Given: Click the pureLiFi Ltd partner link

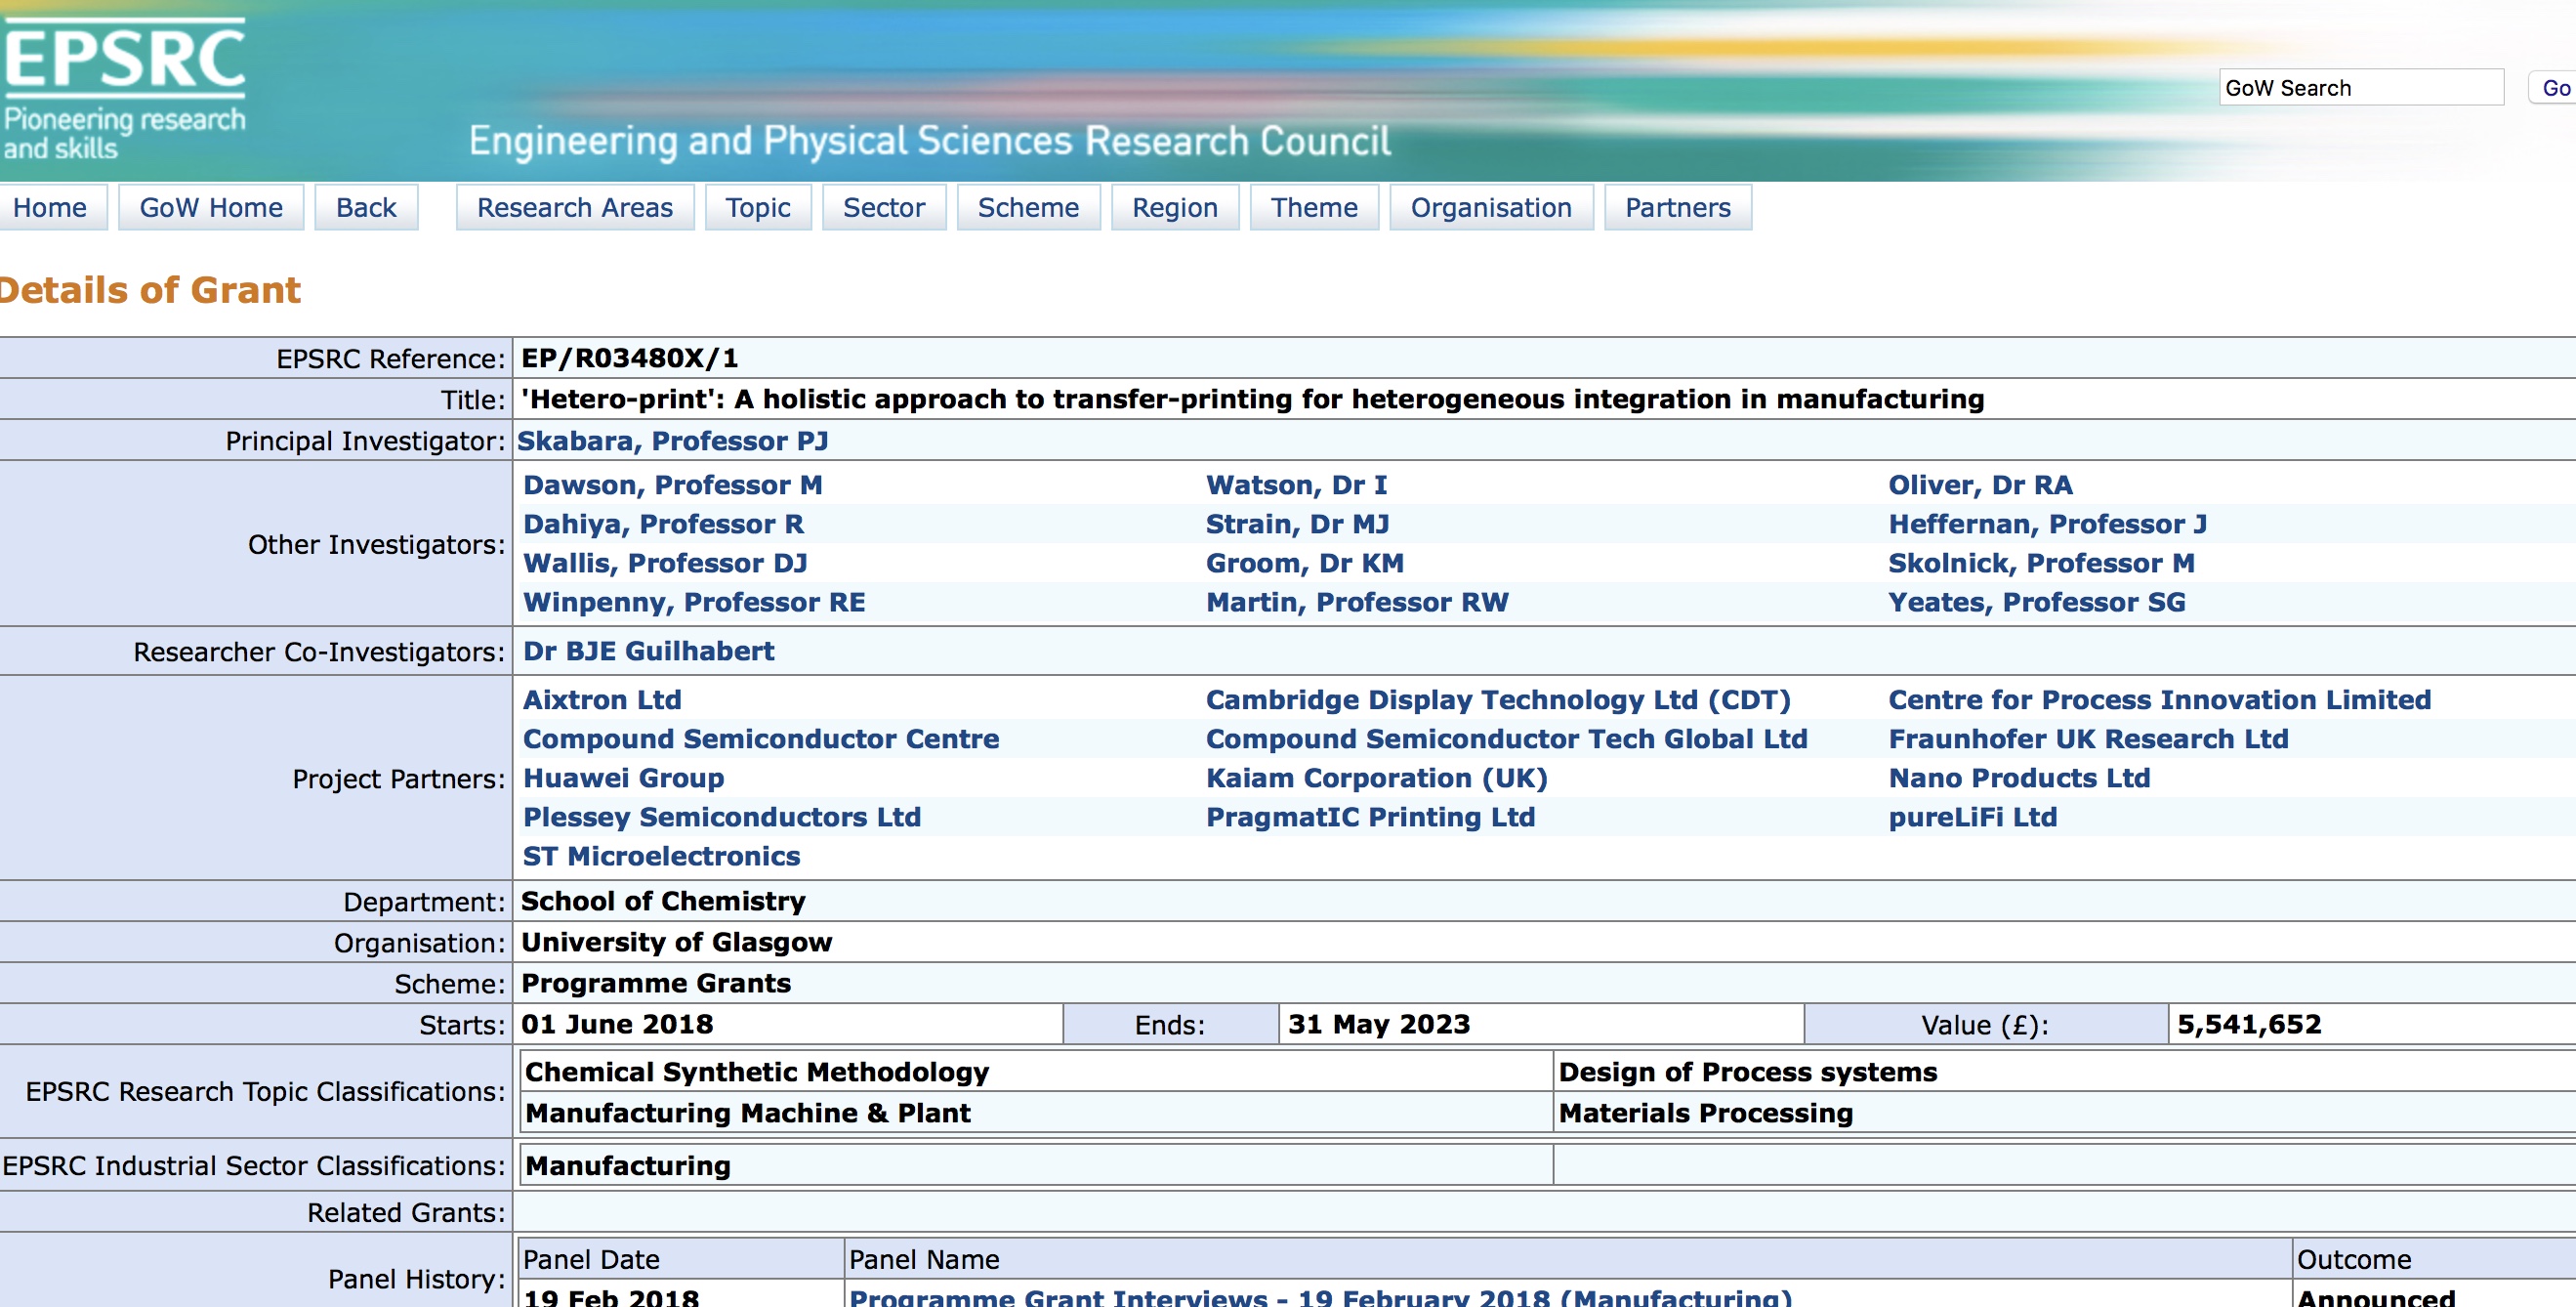Looking at the screenshot, I should pyautogui.click(x=1972, y=817).
